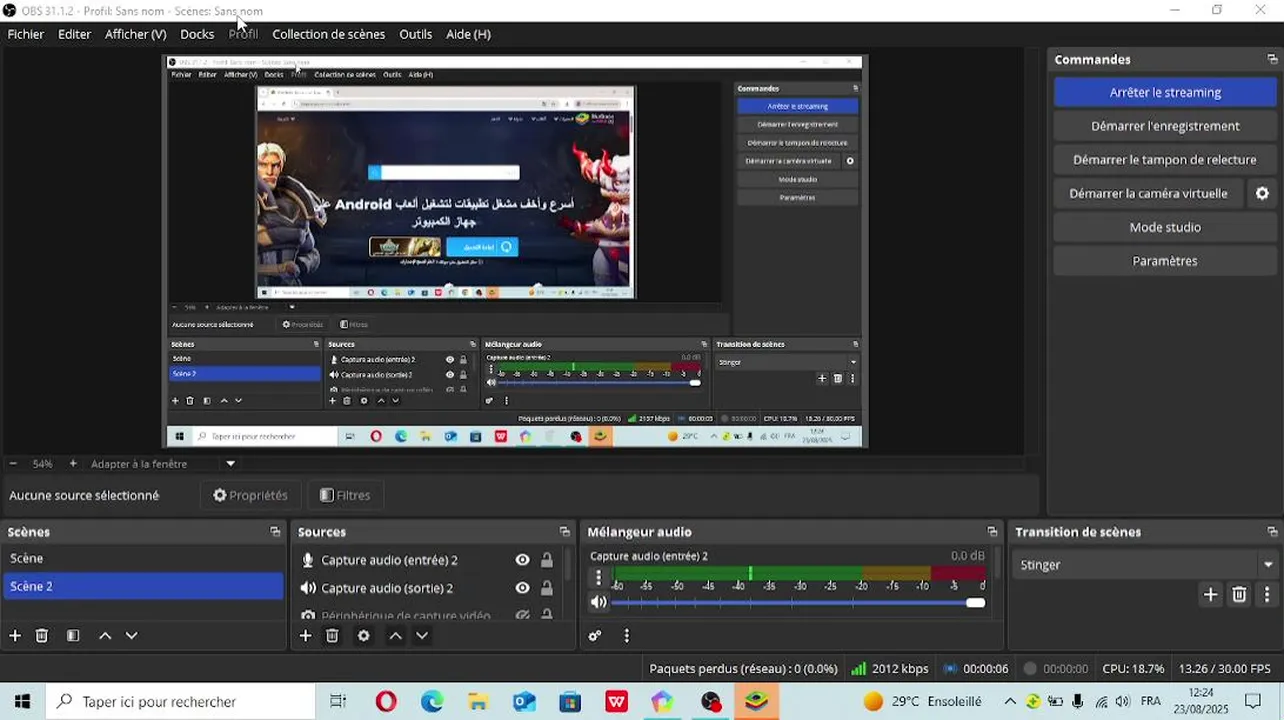The width and height of the screenshot is (1284, 720).
Task: Open virtual camera settings gear
Action: (1262, 193)
